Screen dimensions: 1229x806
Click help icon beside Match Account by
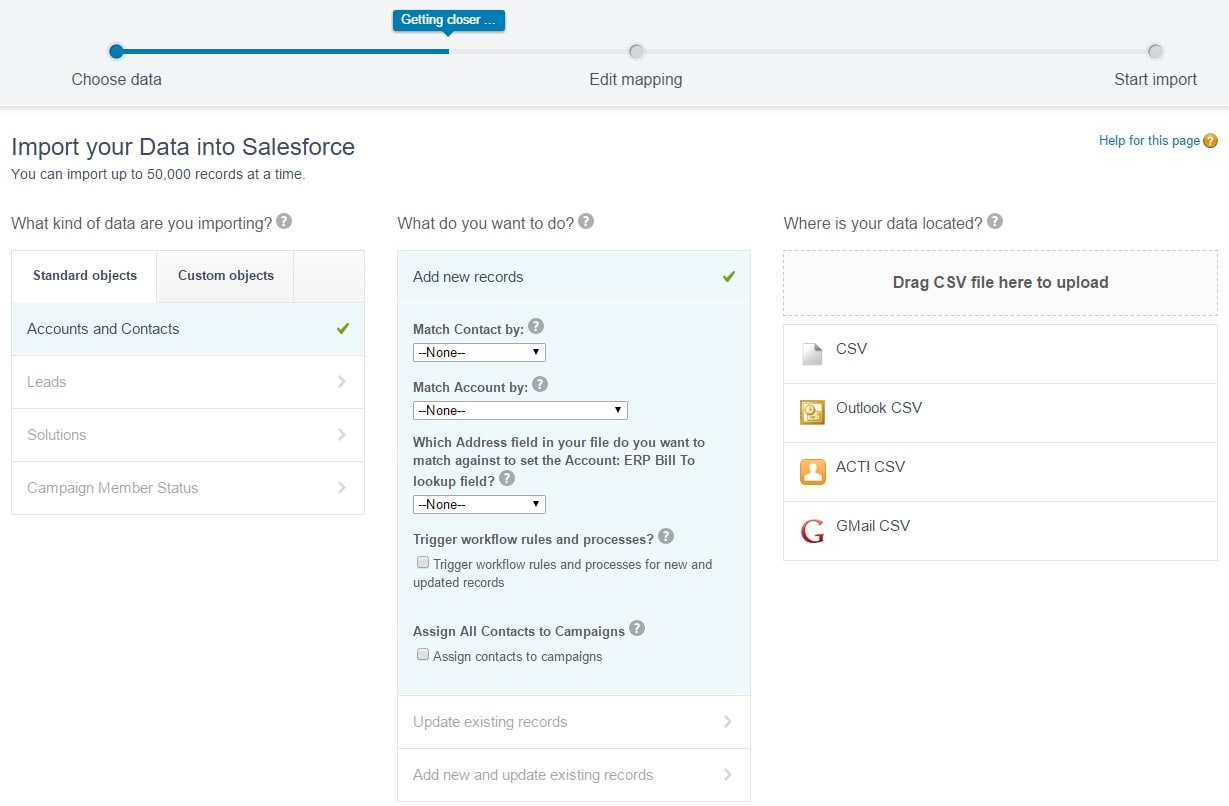pyautogui.click(x=540, y=384)
